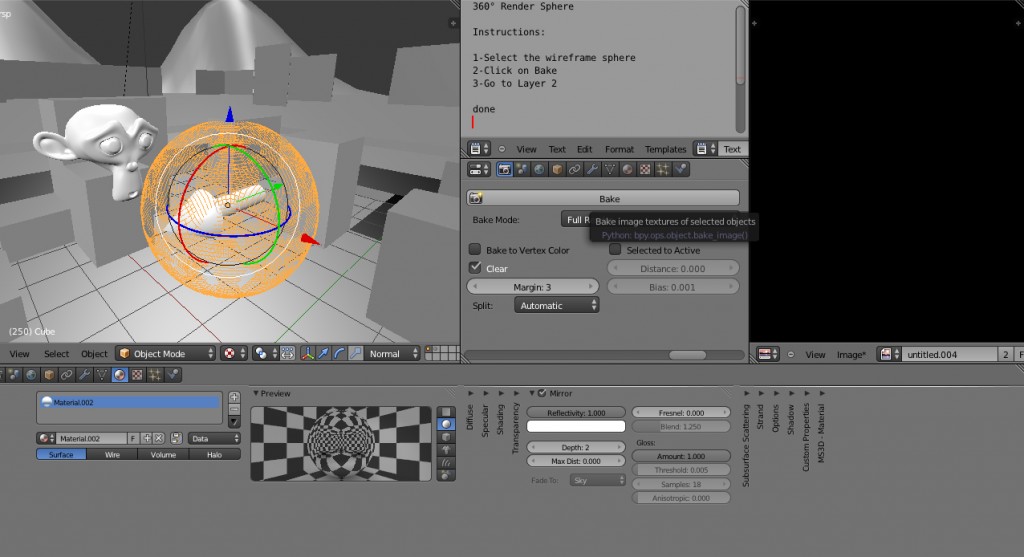Set material preview to monkey
The height and width of the screenshot is (557, 1024).
pyautogui.click(x=446, y=450)
